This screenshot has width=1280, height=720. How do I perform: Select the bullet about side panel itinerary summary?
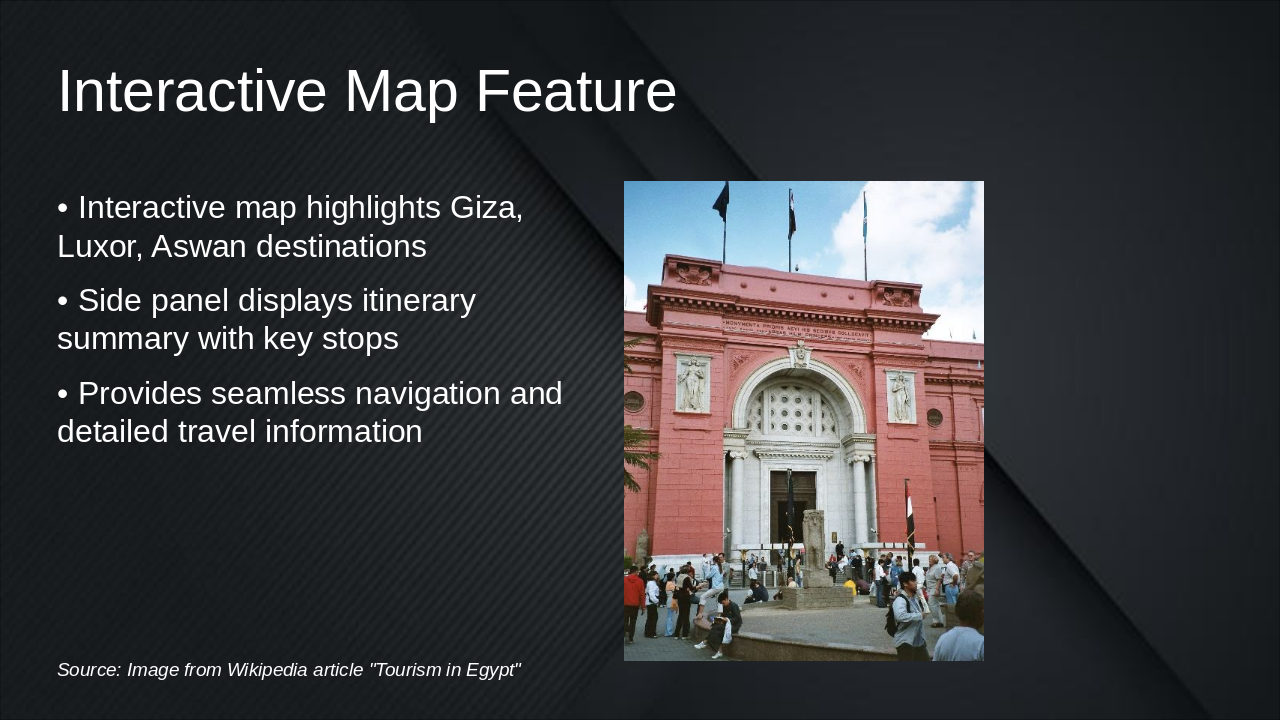pos(266,319)
